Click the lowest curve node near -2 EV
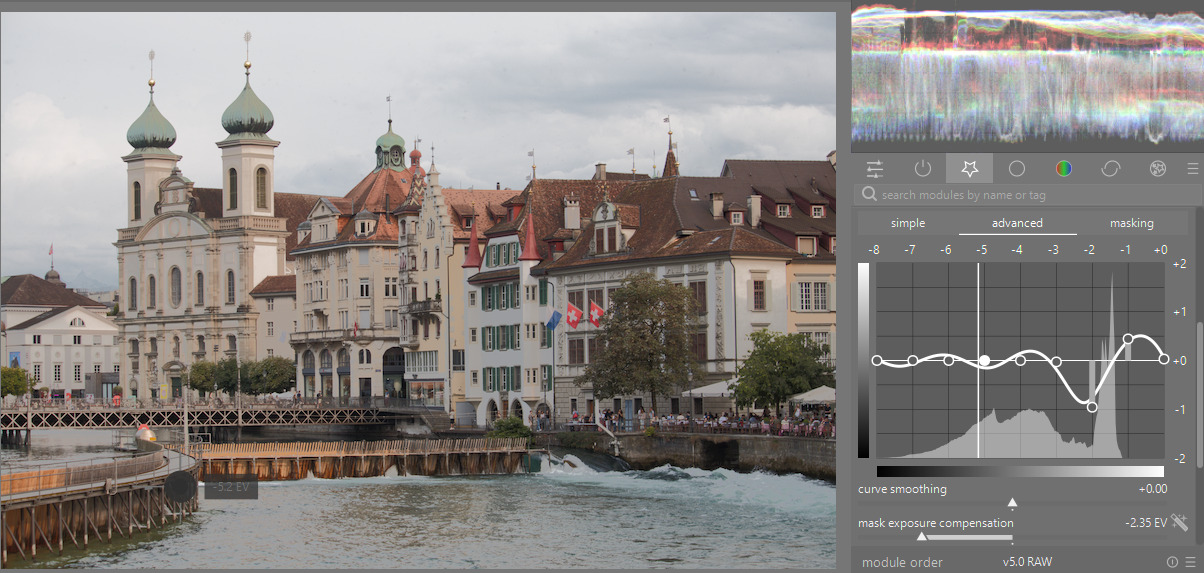 [1091, 407]
